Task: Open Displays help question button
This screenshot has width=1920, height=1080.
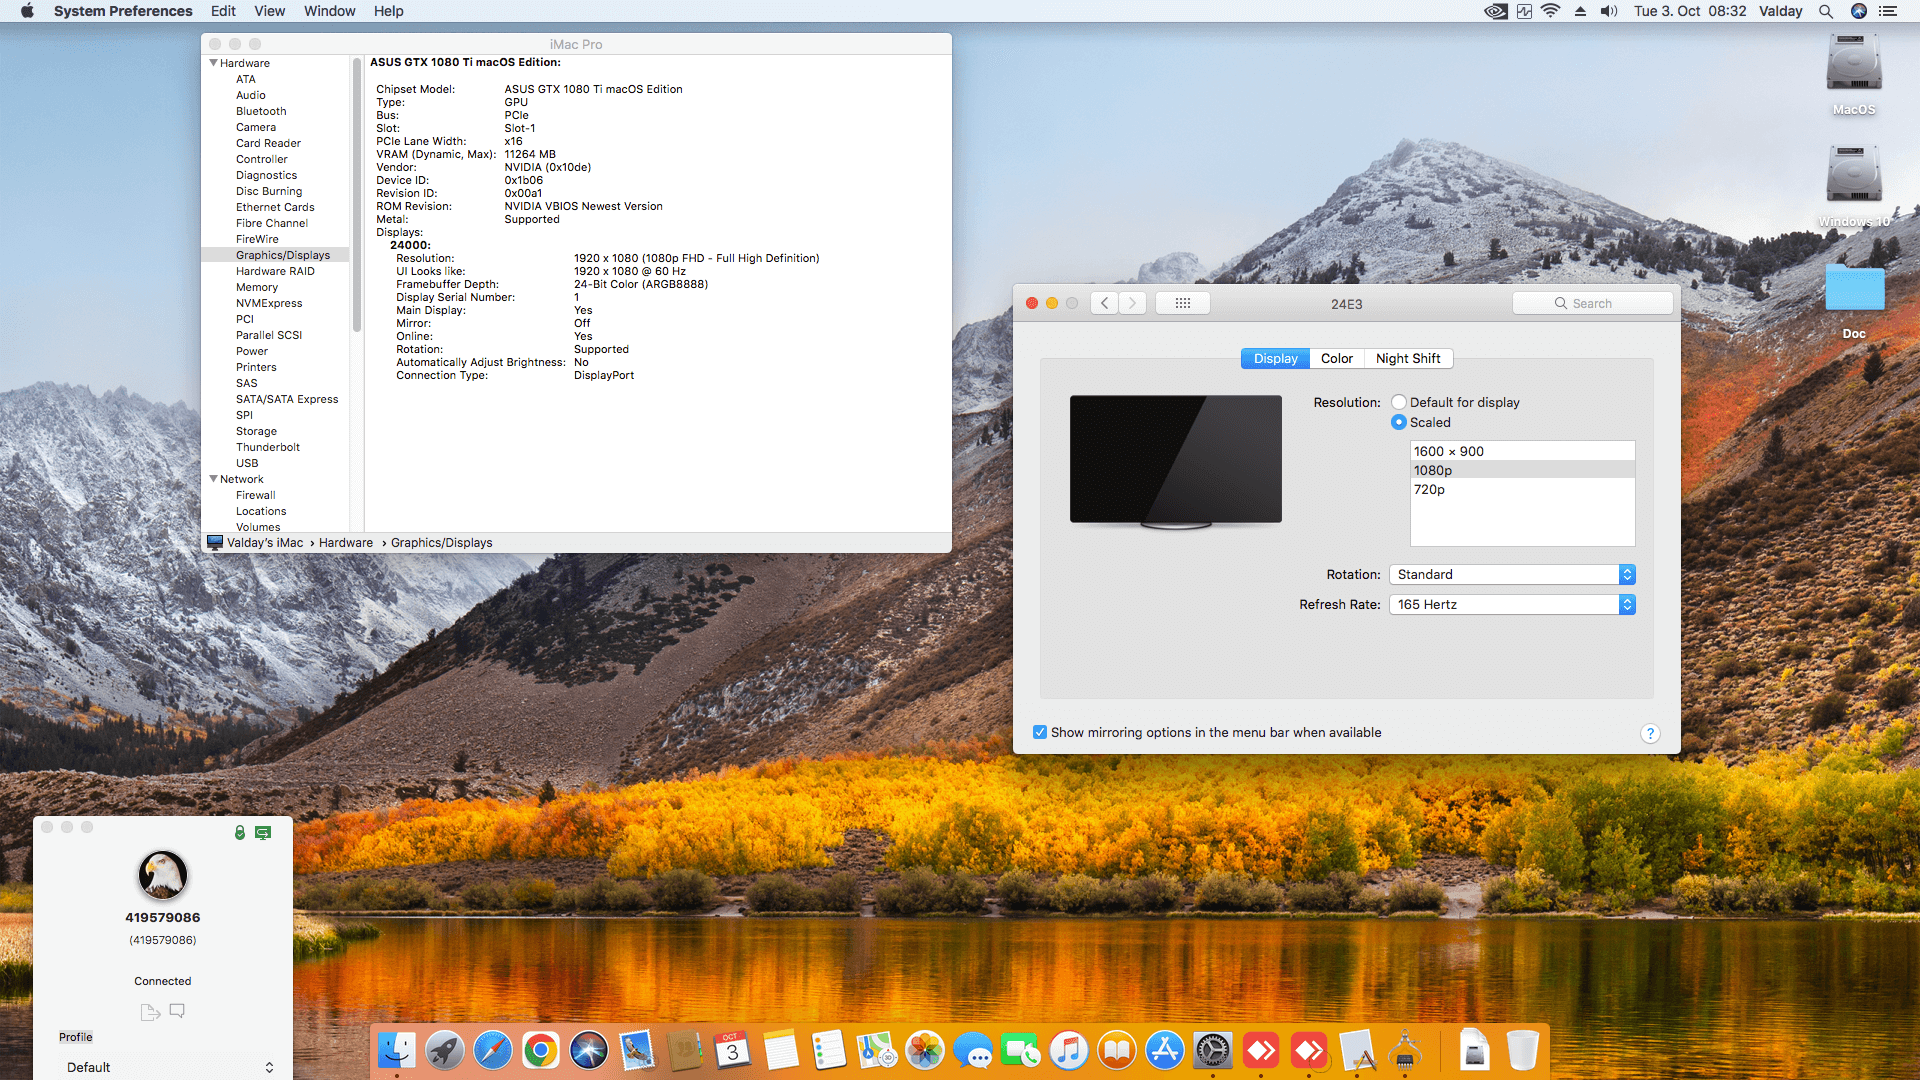Action: 1650,733
